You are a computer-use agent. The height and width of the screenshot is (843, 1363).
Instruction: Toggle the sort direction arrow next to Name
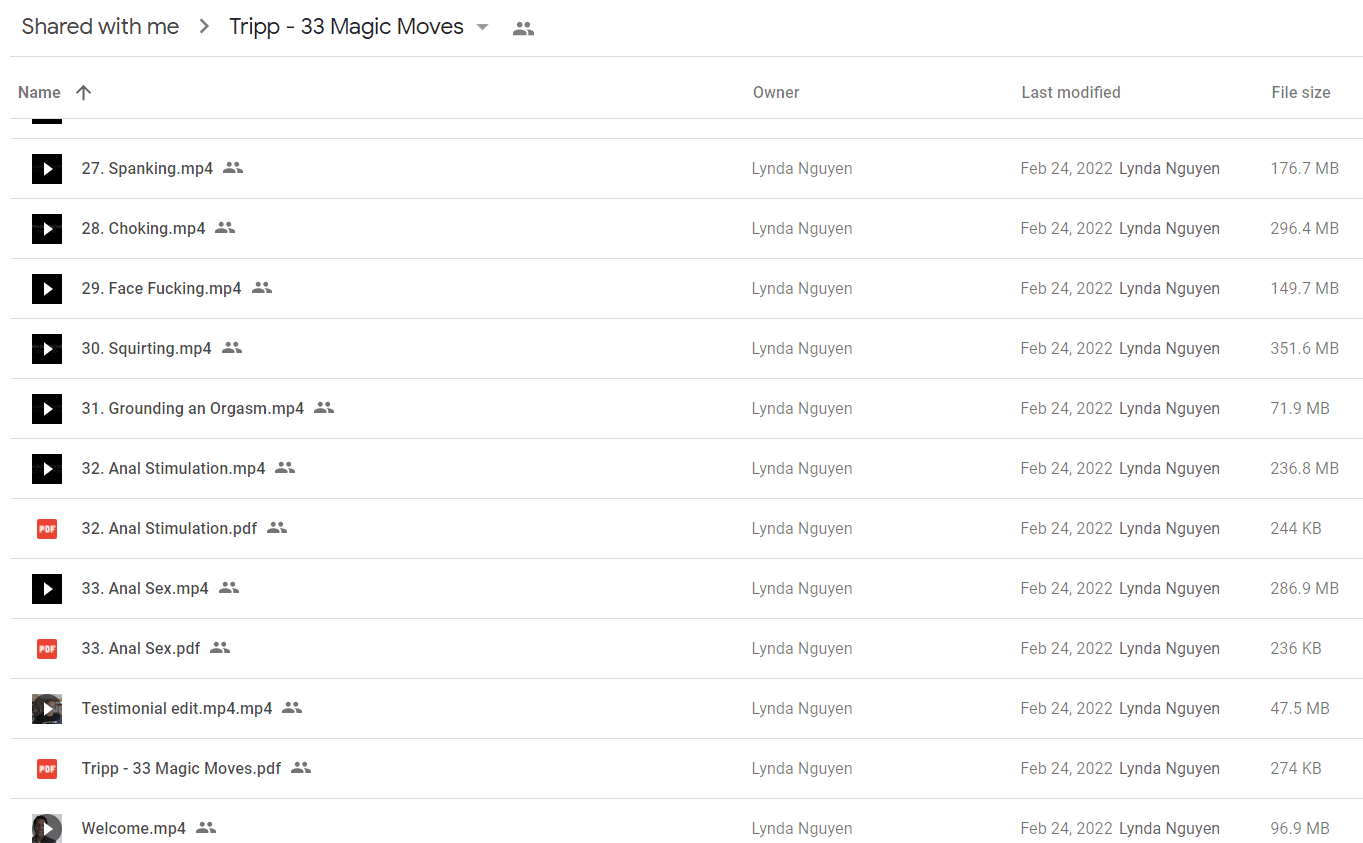[x=84, y=92]
